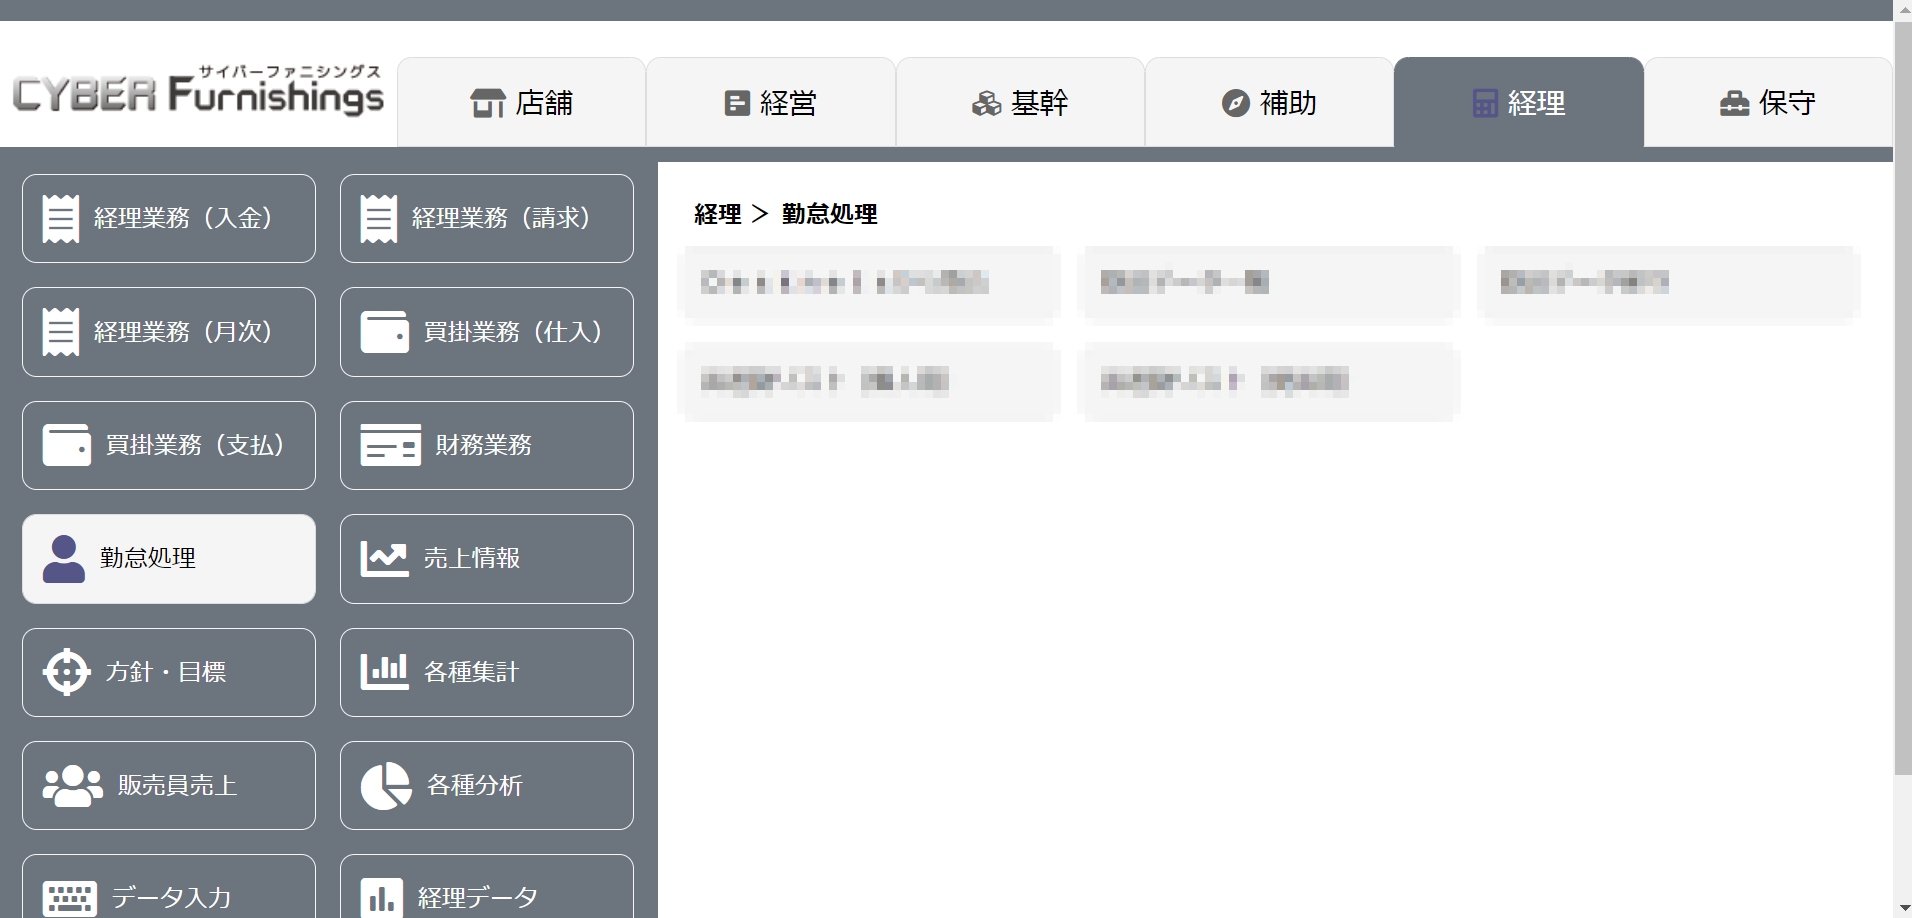Click the vertical page scrollbar
The width and height of the screenshot is (1912, 918).
pos(1903,398)
